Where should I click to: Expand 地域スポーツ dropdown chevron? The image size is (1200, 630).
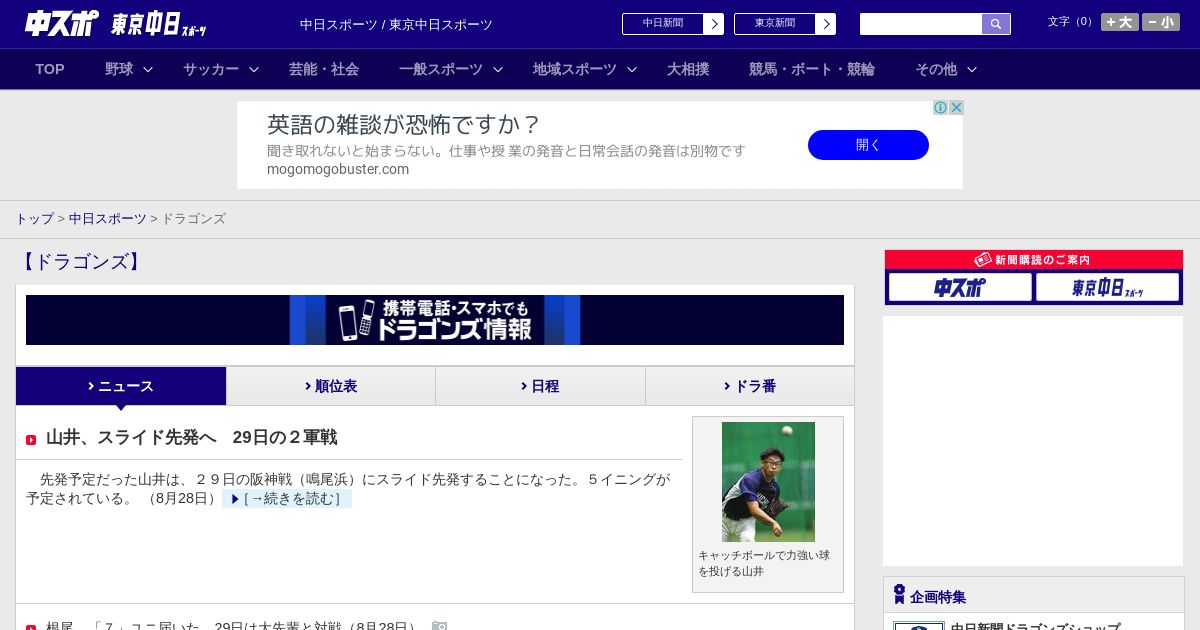pyautogui.click(x=632, y=70)
